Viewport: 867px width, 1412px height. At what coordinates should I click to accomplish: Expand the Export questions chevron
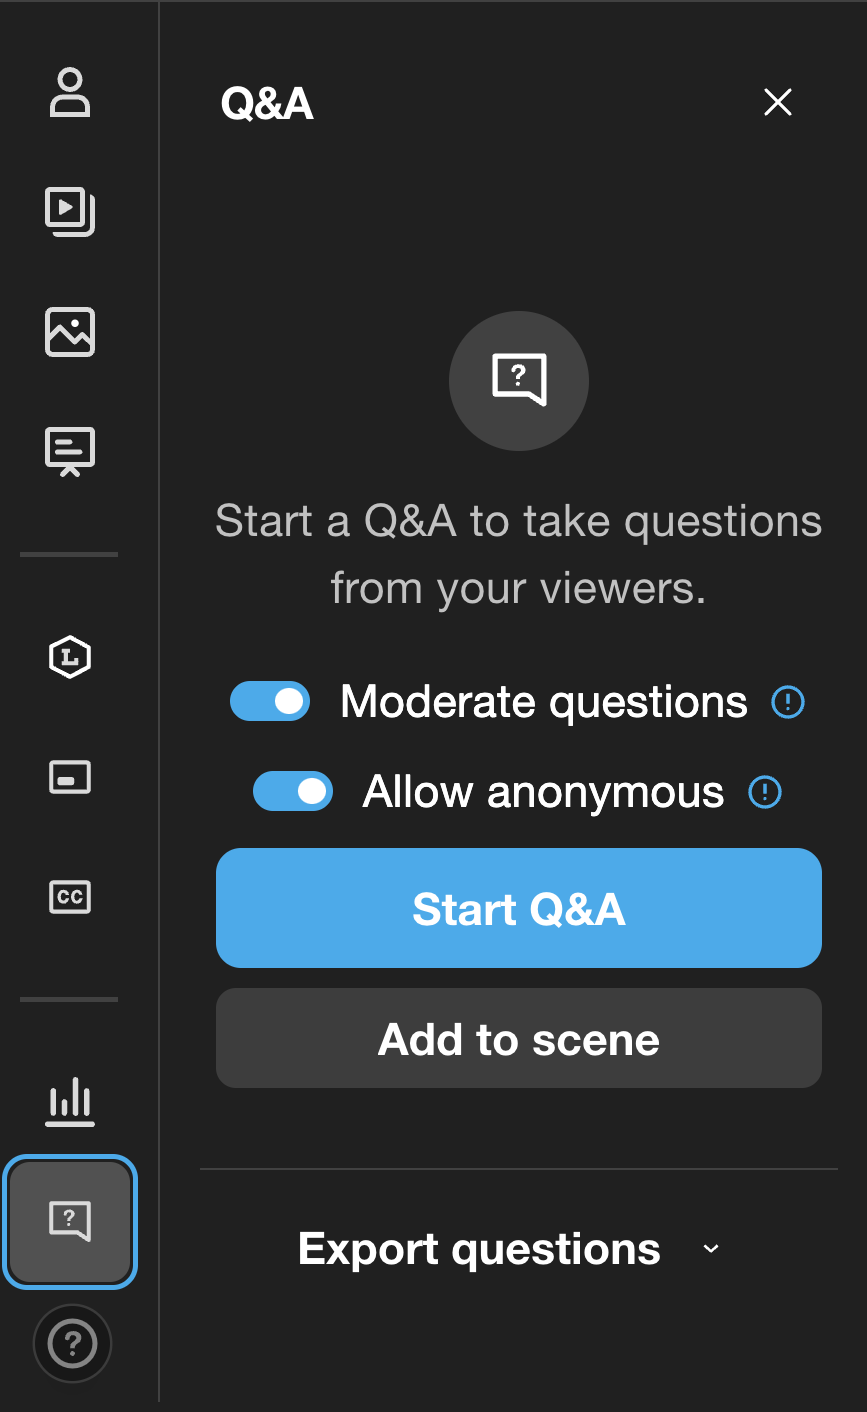pyautogui.click(x=711, y=1249)
